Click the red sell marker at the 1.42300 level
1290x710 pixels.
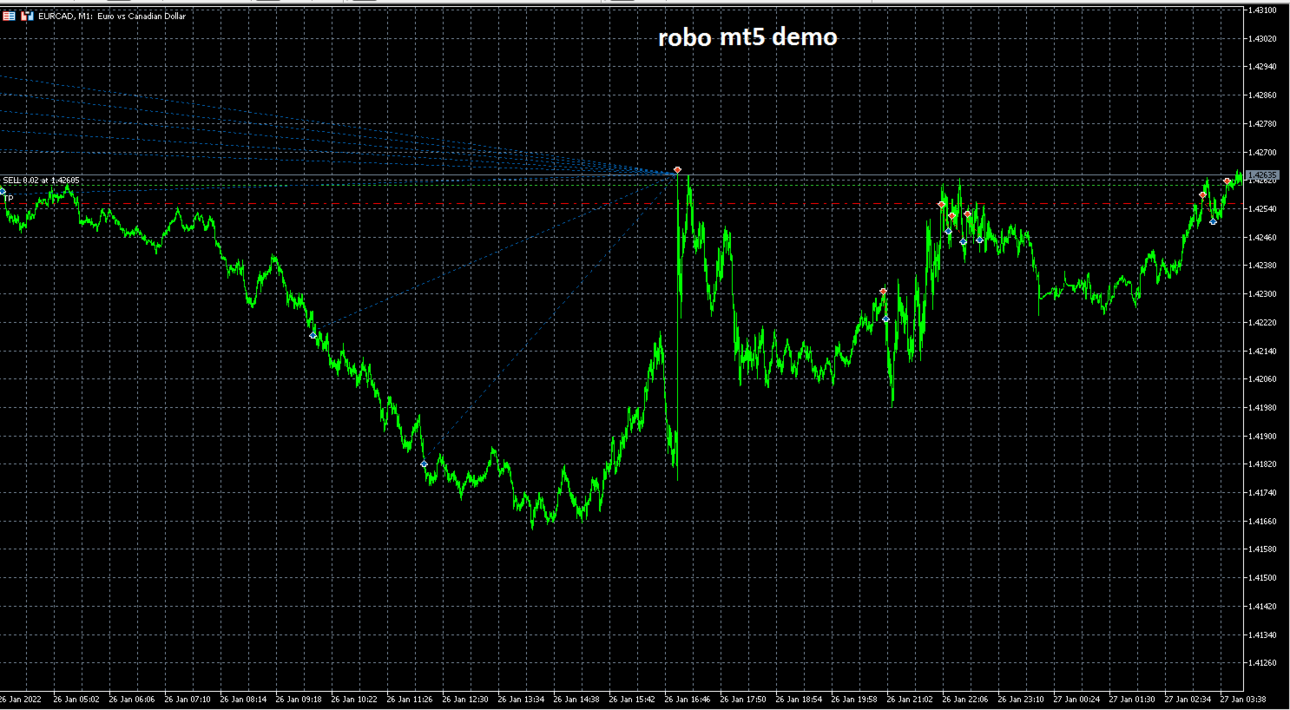[x=883, y=292]
